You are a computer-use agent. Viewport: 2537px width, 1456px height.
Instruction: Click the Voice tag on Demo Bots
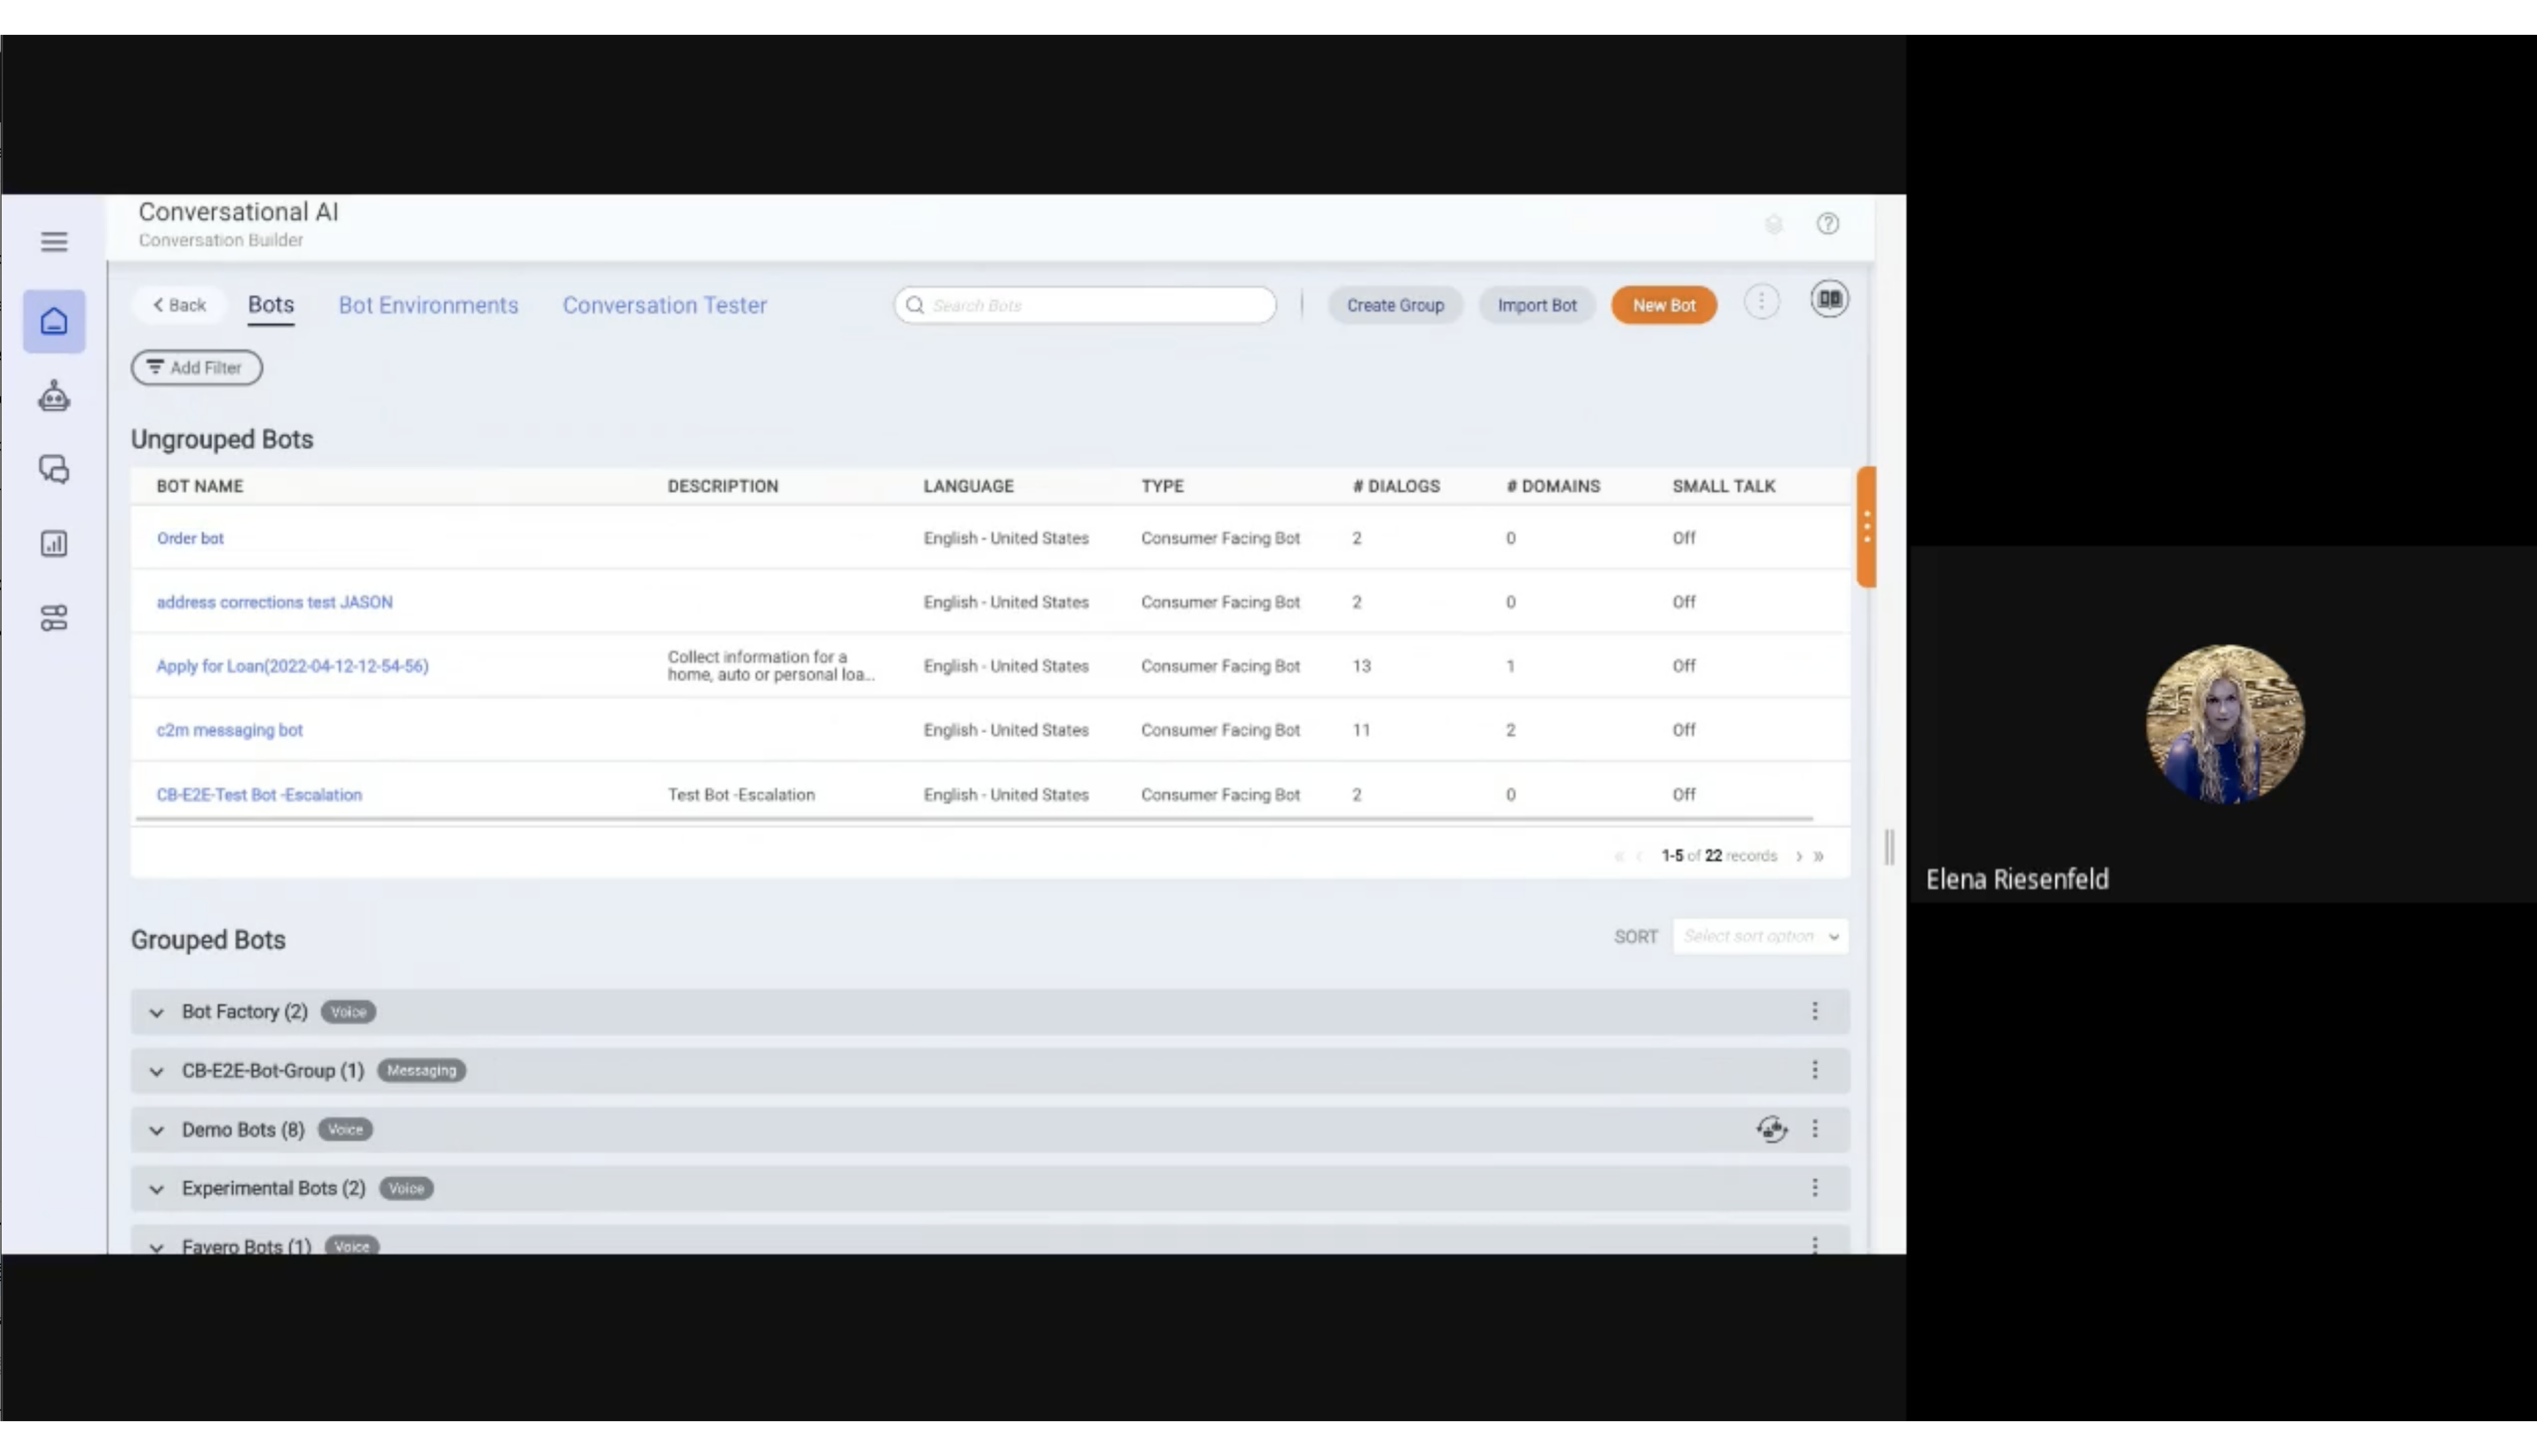pos(345,1129)
